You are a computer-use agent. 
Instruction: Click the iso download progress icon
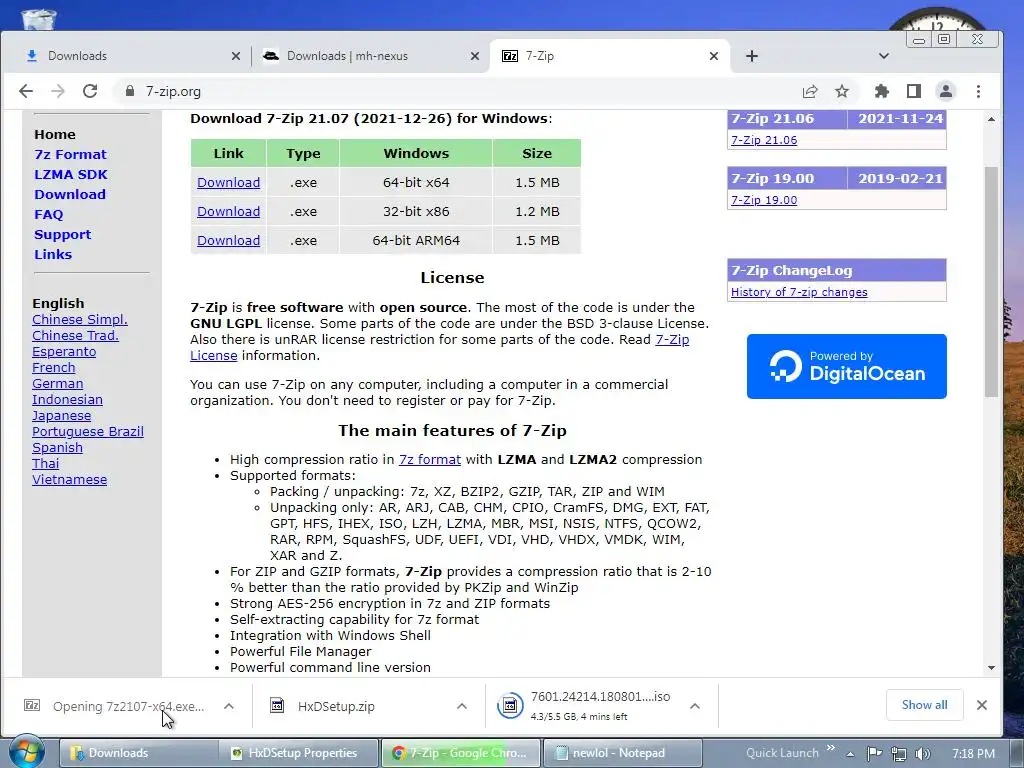510,705
